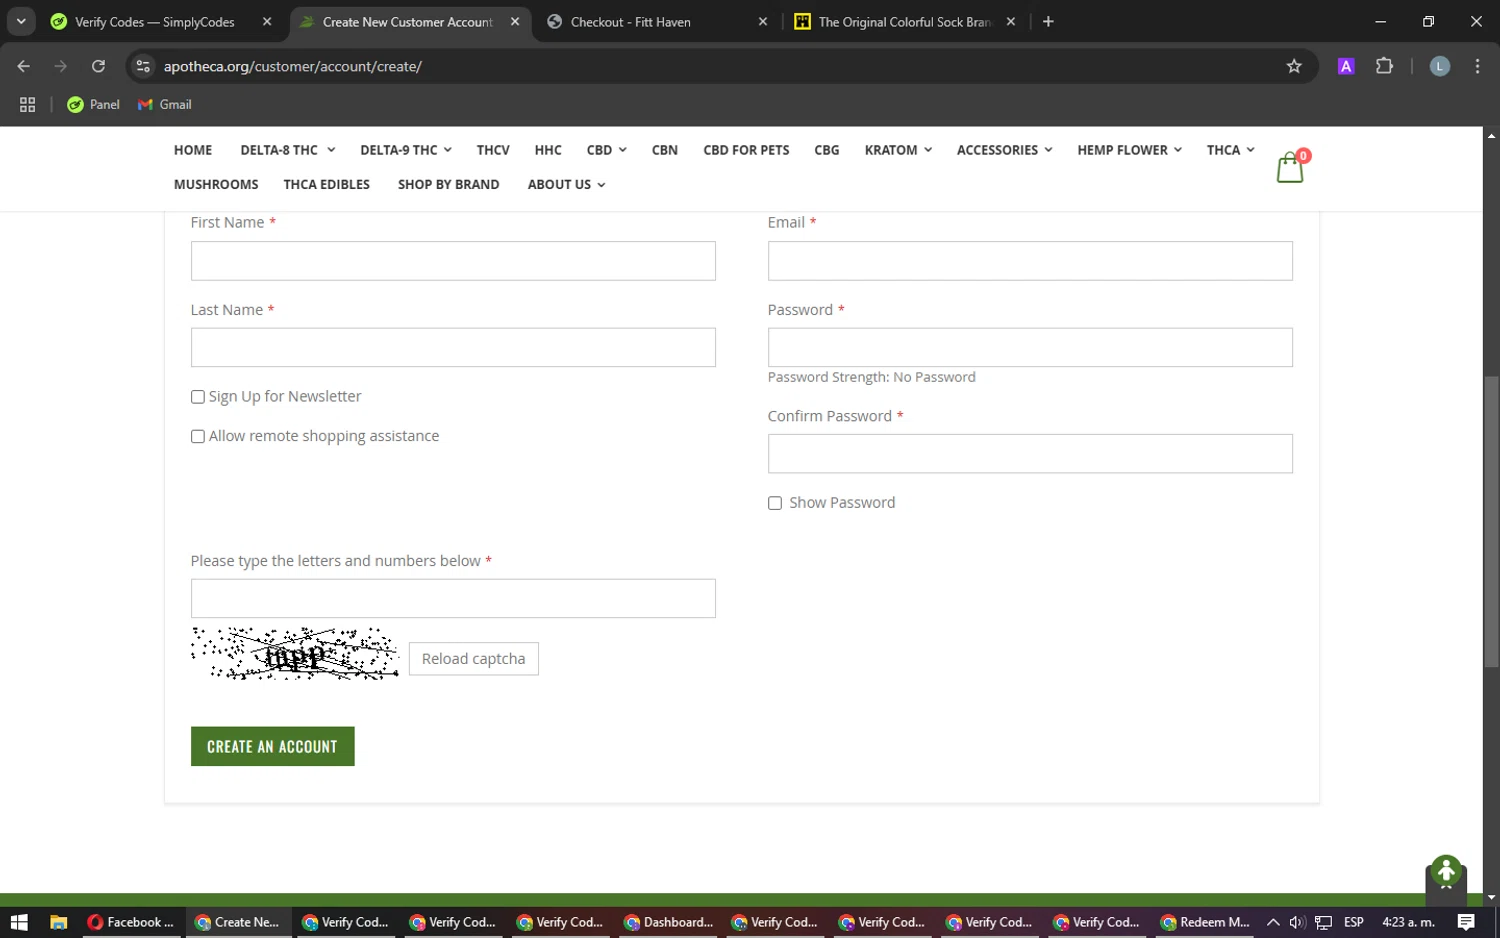Open the SHOP BY BRAND menu item
This screenshot has width=1500, height=938.
449,184
